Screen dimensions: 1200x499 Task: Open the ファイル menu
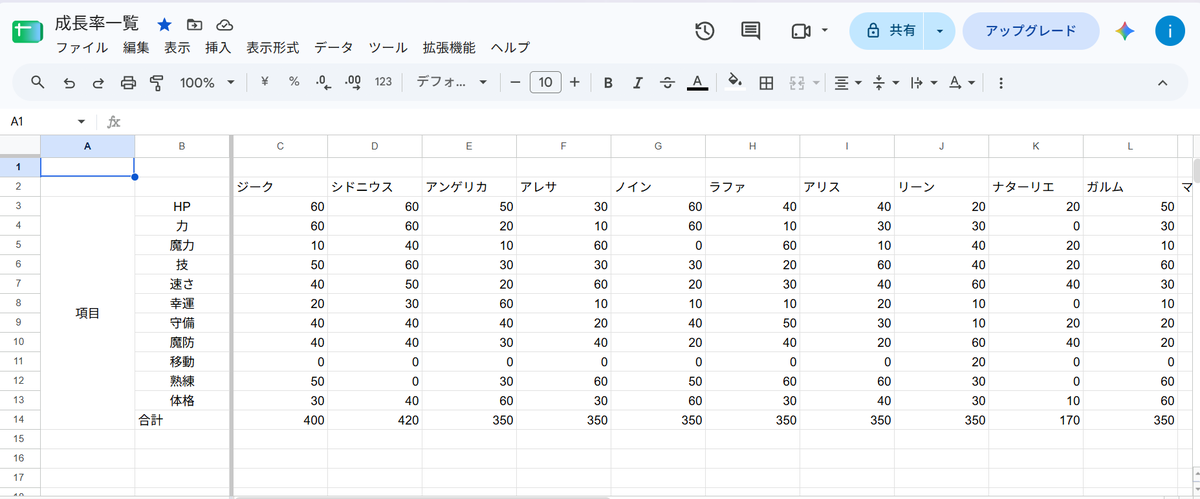[82, 47]
